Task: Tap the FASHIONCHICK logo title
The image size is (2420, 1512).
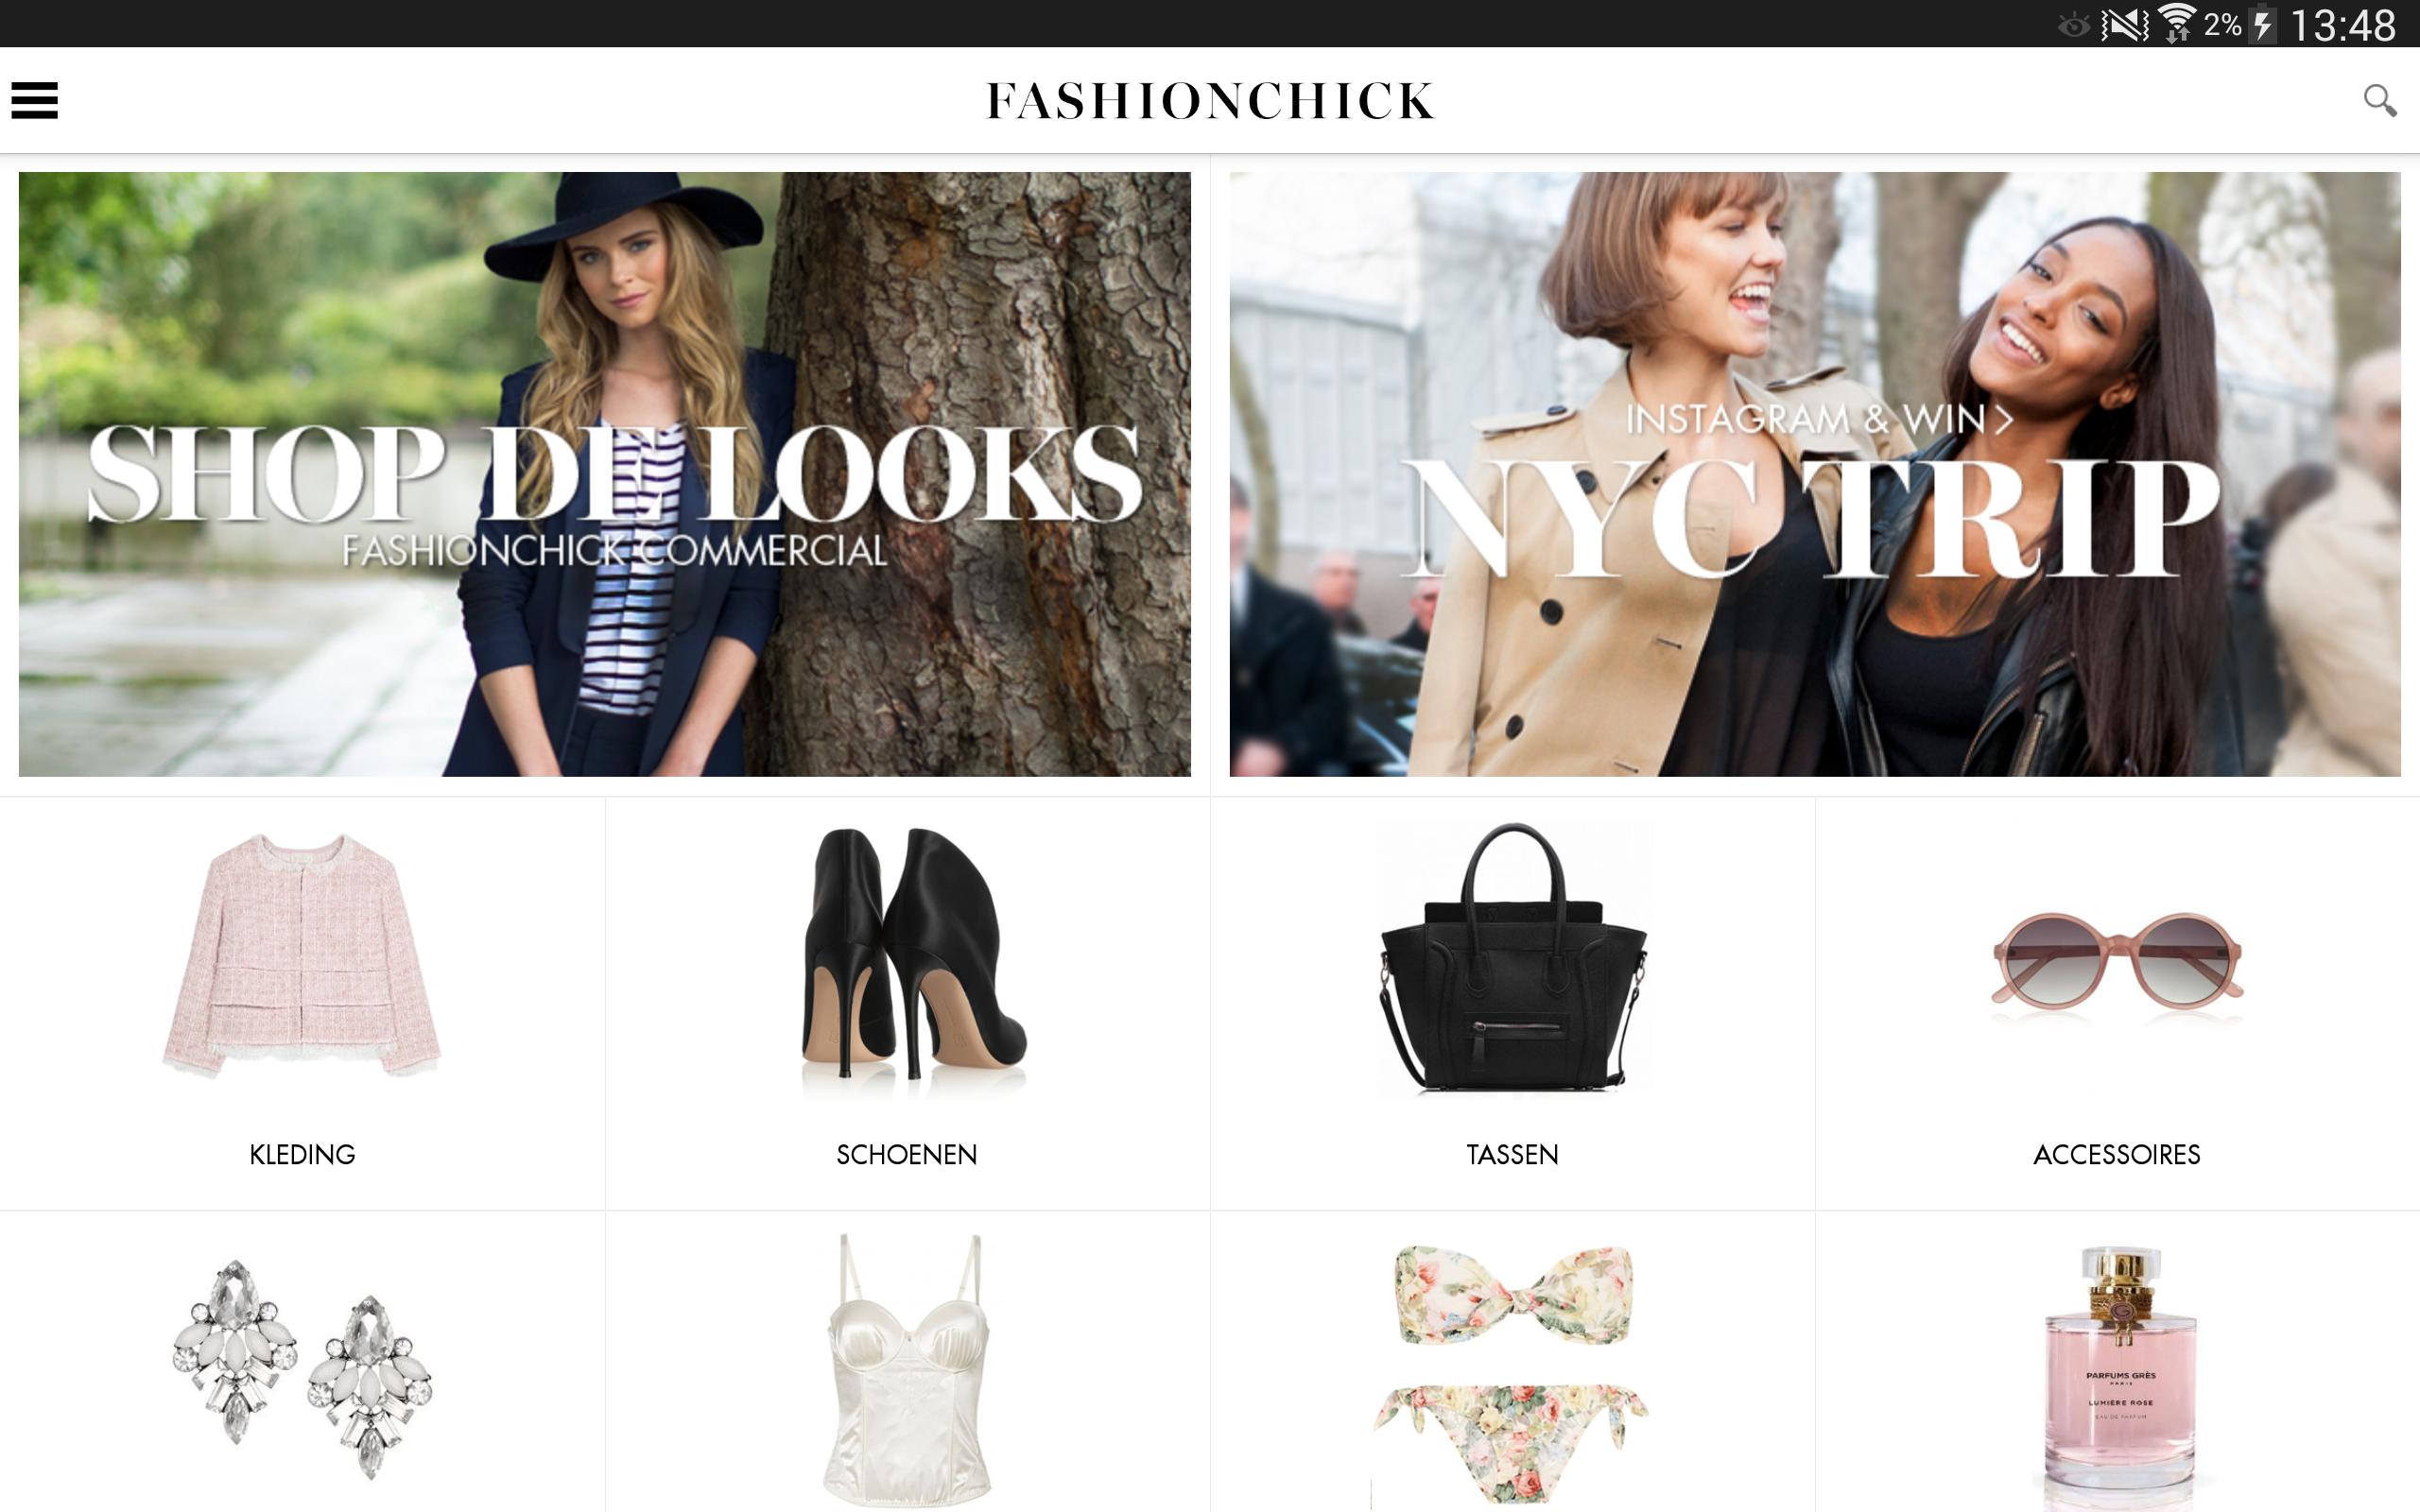Action: point(1210,101)
